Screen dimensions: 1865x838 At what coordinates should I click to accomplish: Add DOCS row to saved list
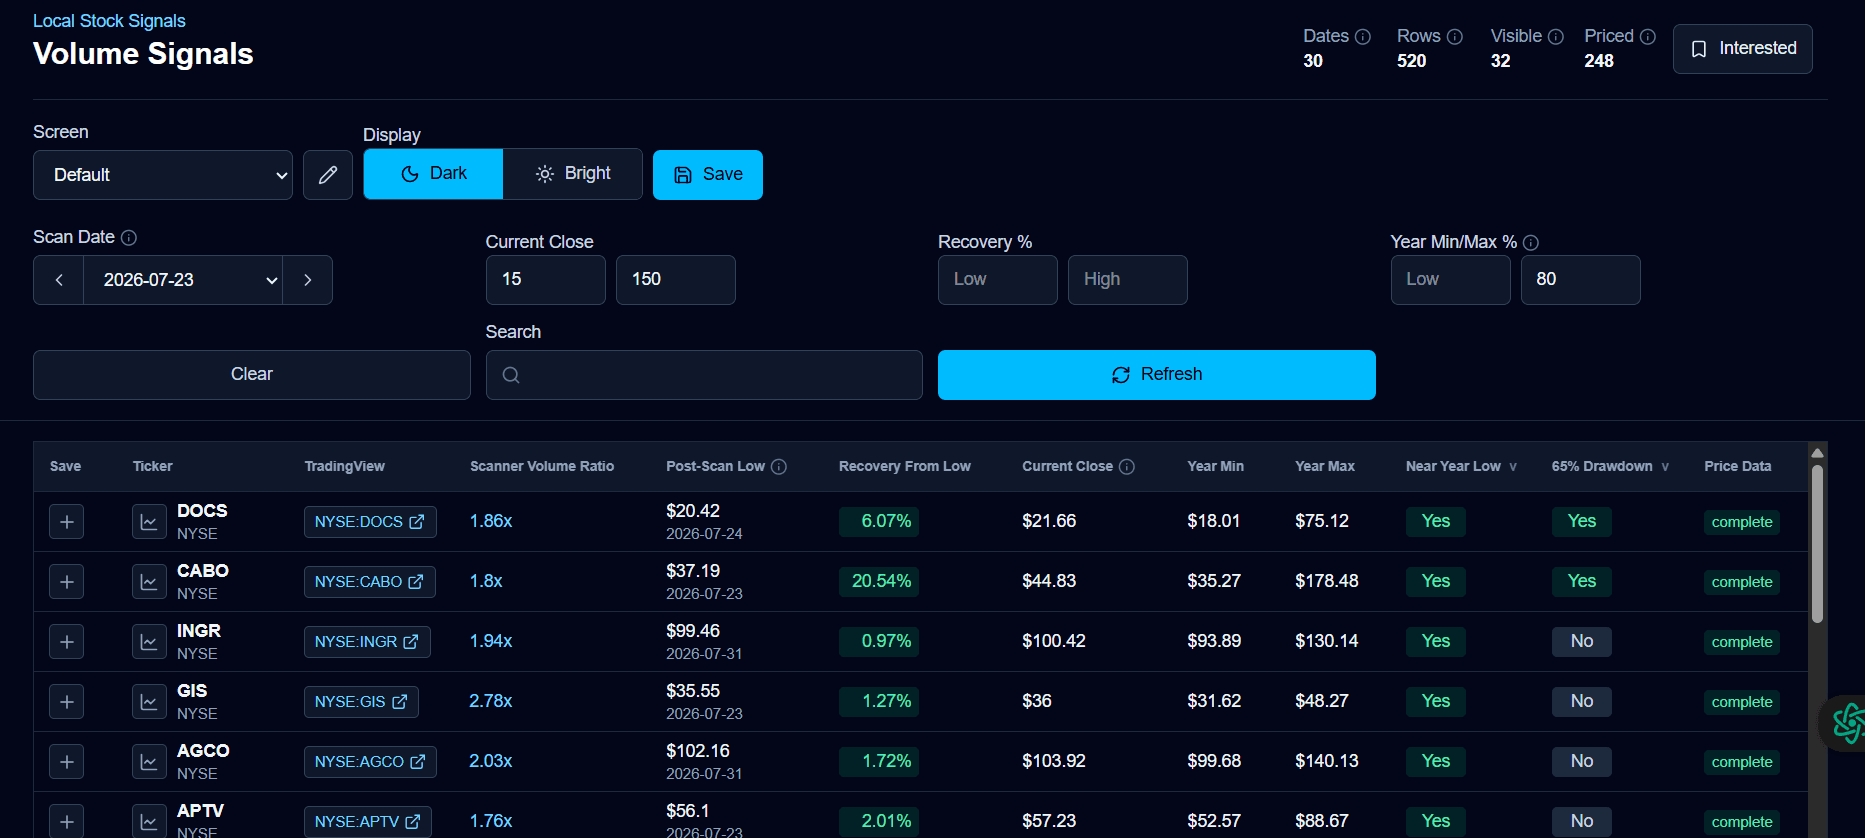pos(67,522)
